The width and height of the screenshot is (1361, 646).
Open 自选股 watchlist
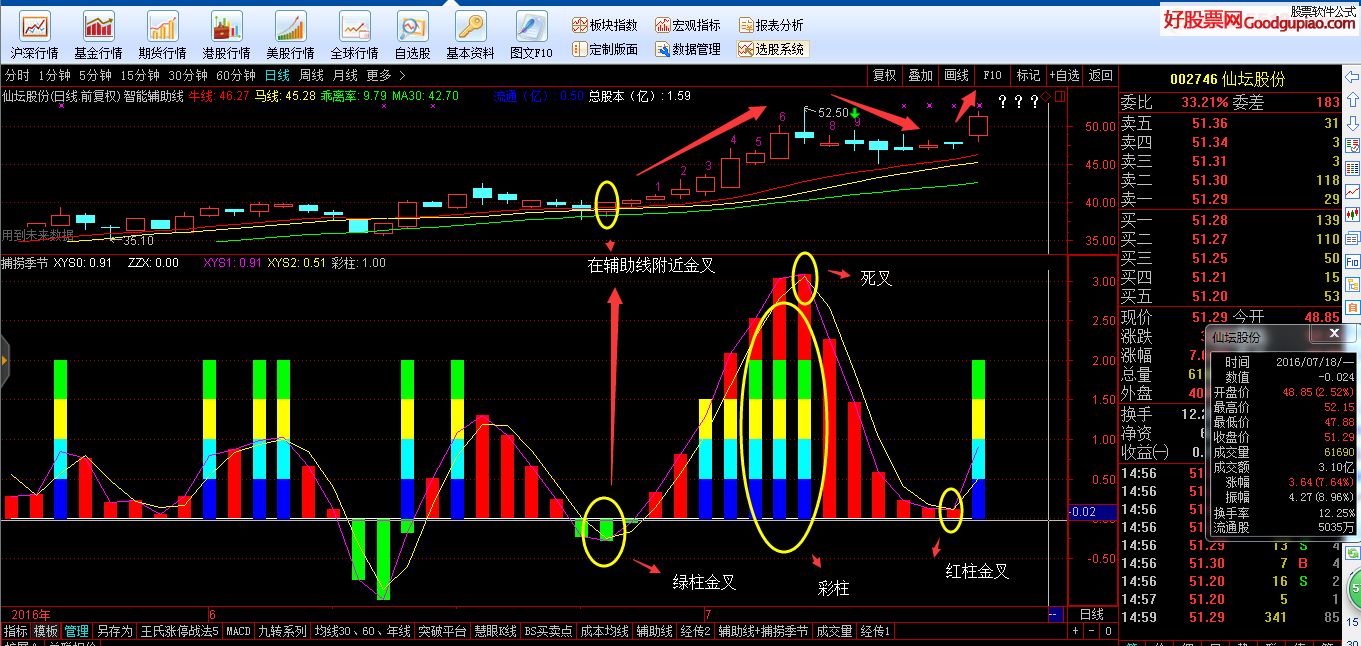click(x=413, y=36)
